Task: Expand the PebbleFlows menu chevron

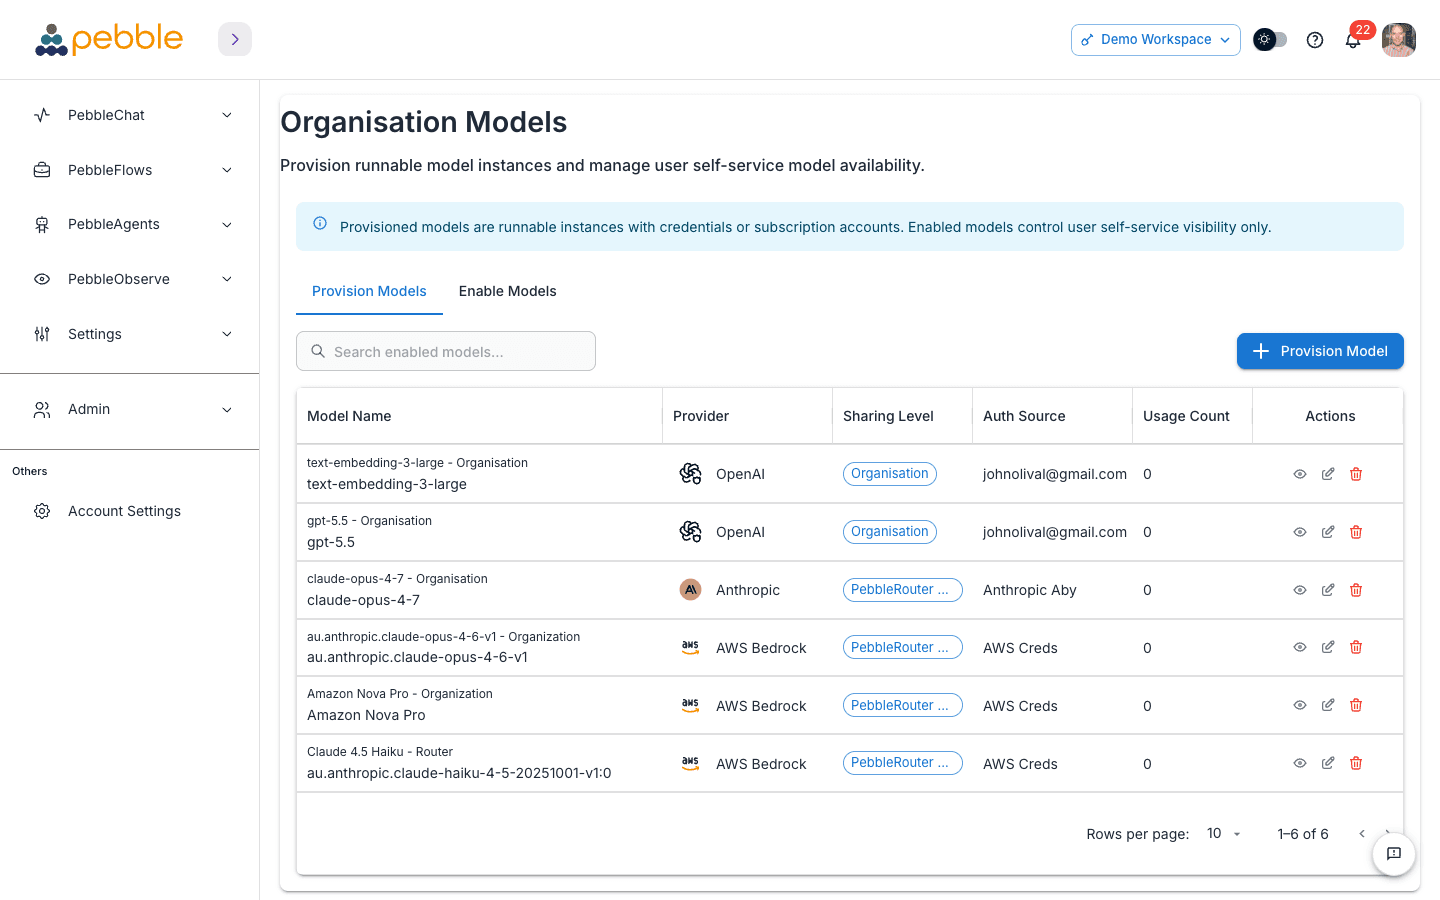Action: (x=227, y=170)
